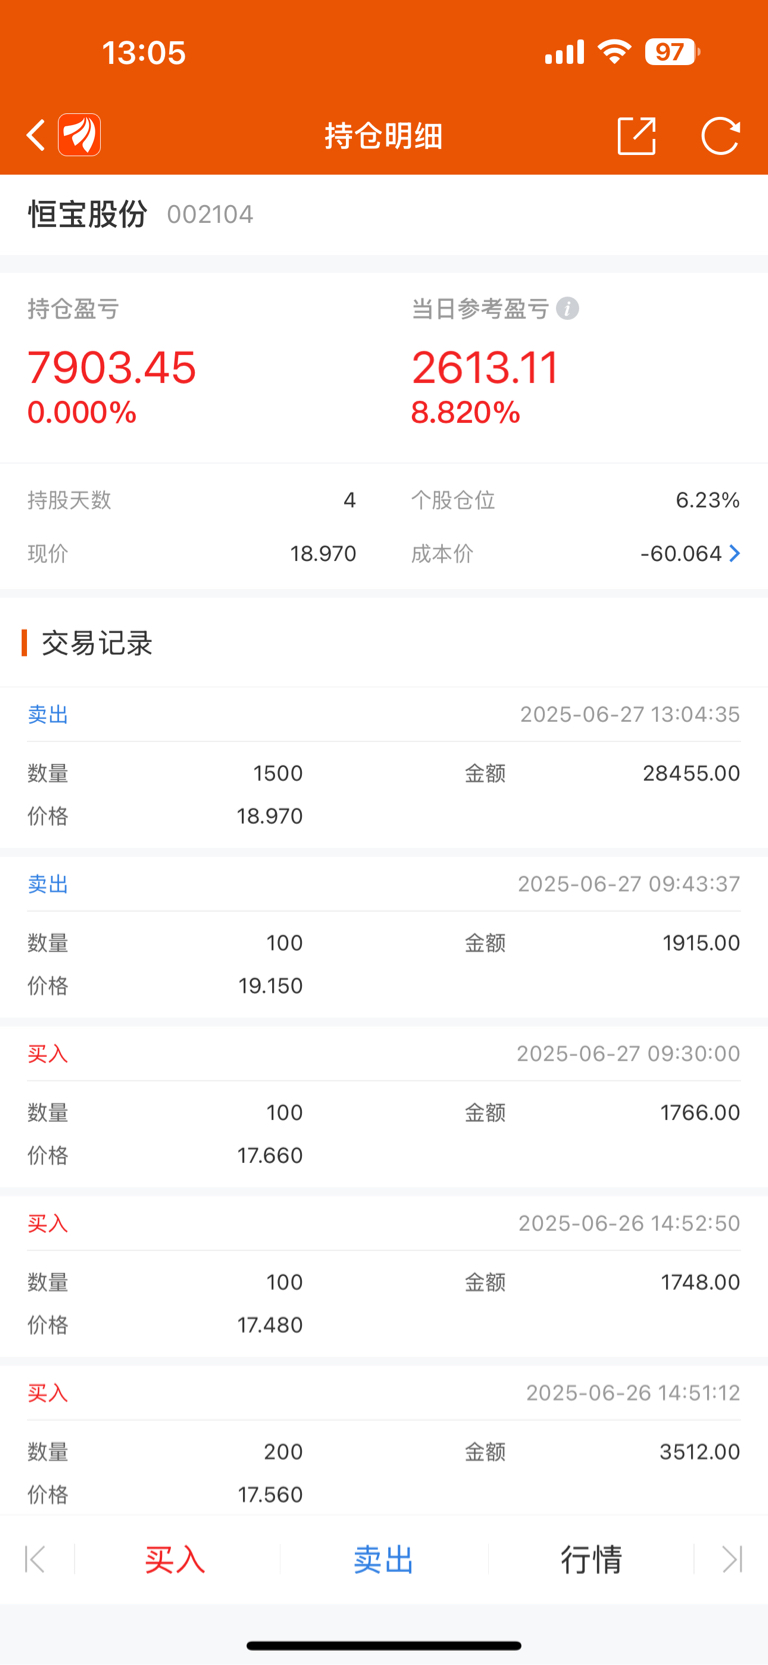Select the 恒宝股份 stock title
768x1665 pixels.
(88, 214)
